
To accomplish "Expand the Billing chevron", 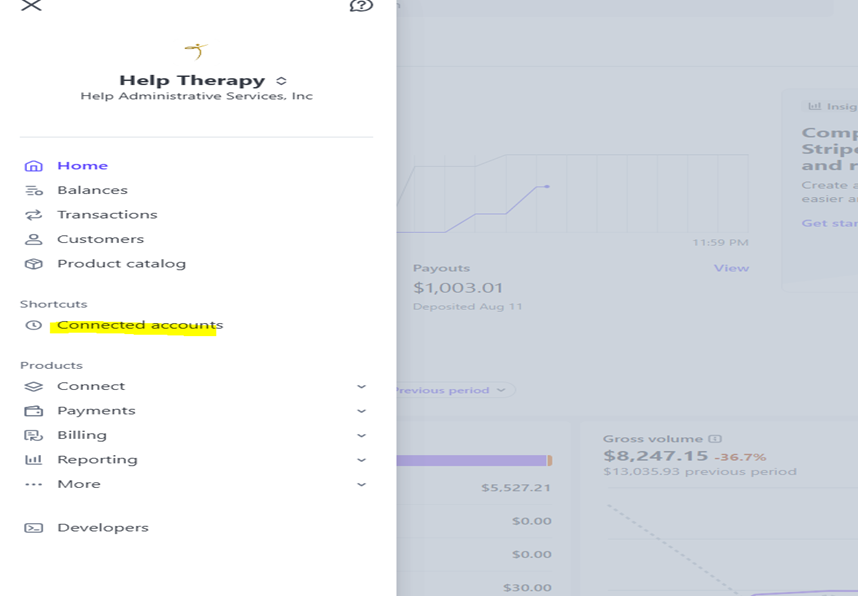I will [361, 436].
